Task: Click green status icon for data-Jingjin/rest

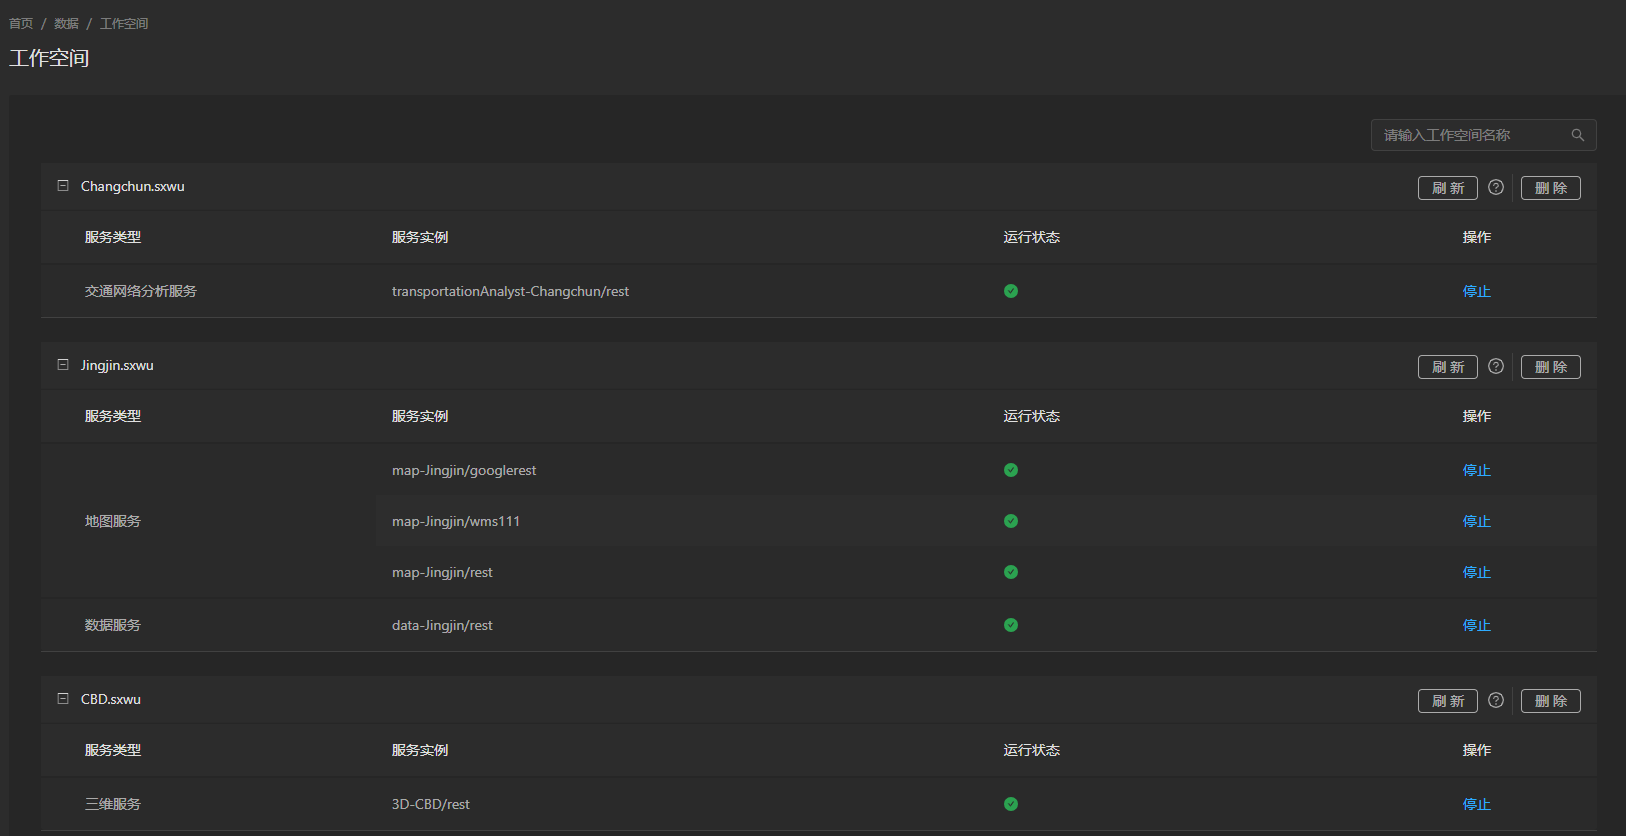Action: pos(1011,625)
